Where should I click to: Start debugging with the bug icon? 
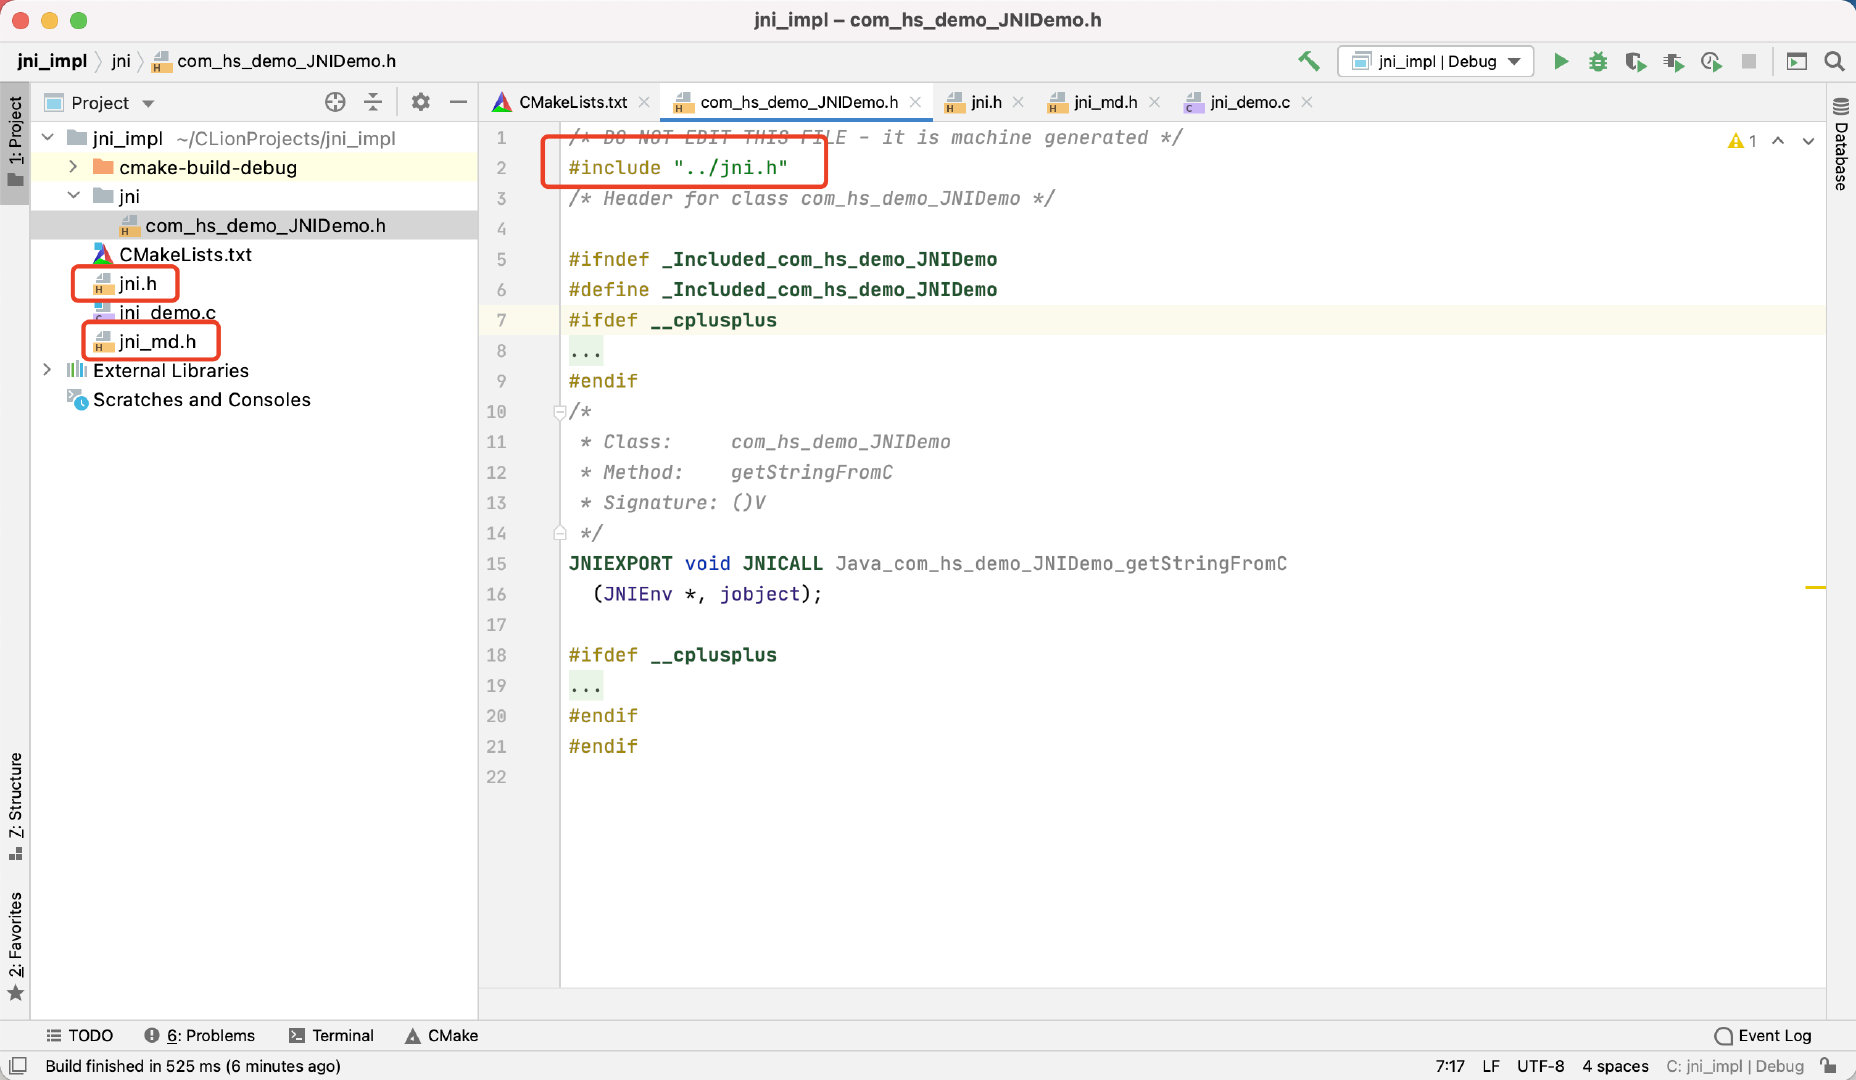pyautogui.click(x=1598, y=61)
